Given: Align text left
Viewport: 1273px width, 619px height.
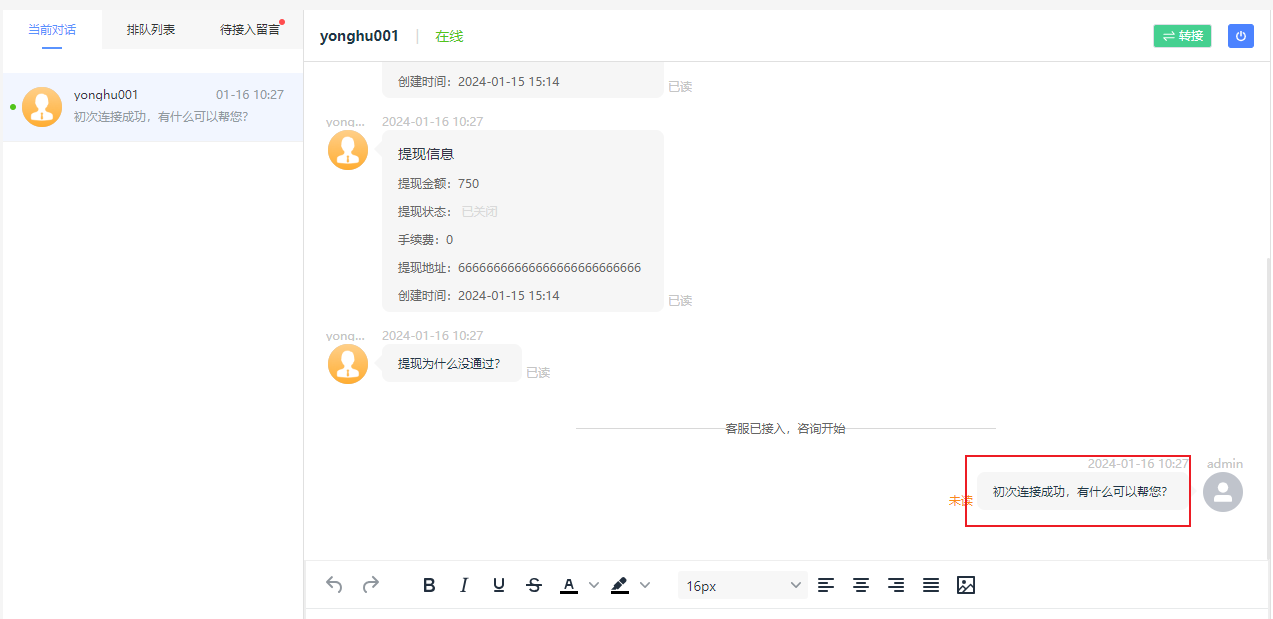Looking at the screenshot, I should click(826, 585).
